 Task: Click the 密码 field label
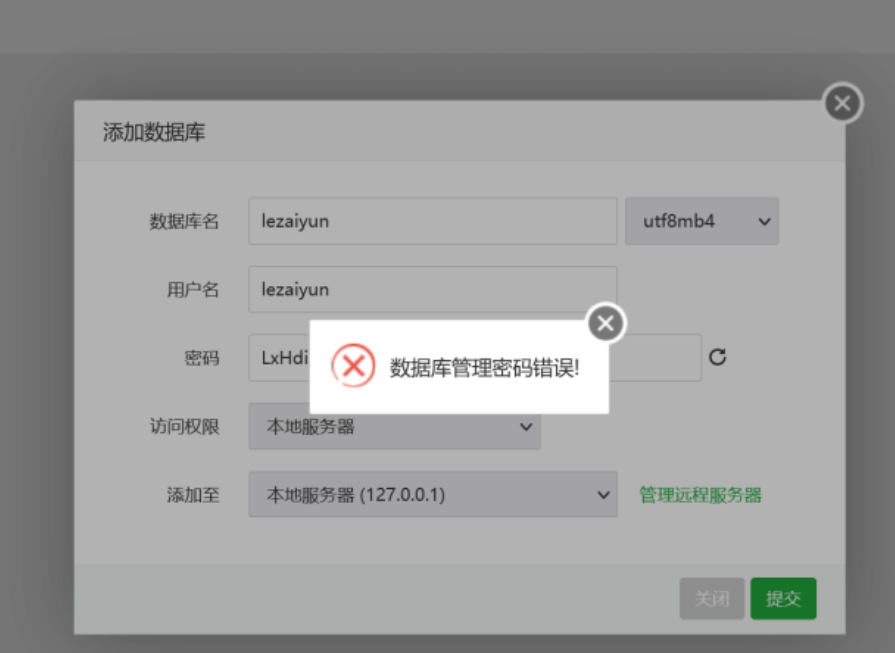(201, 358)
